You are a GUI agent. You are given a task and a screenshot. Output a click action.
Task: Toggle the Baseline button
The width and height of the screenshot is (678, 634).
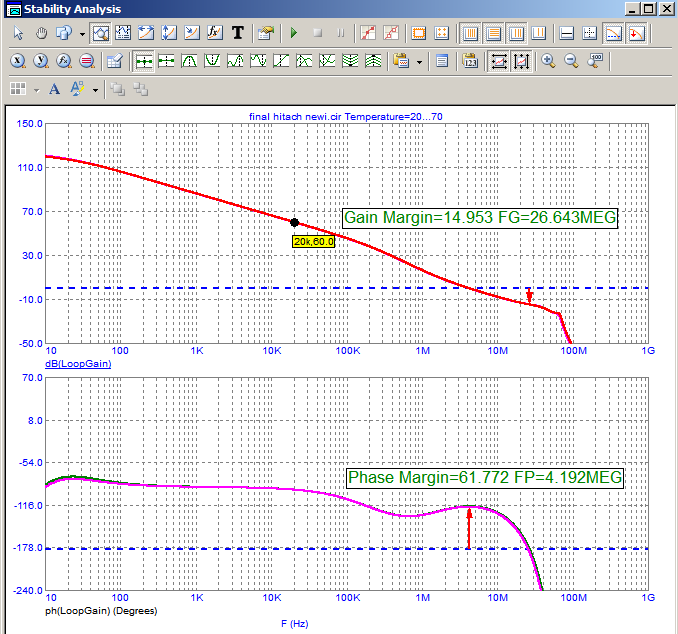[566, 33]
